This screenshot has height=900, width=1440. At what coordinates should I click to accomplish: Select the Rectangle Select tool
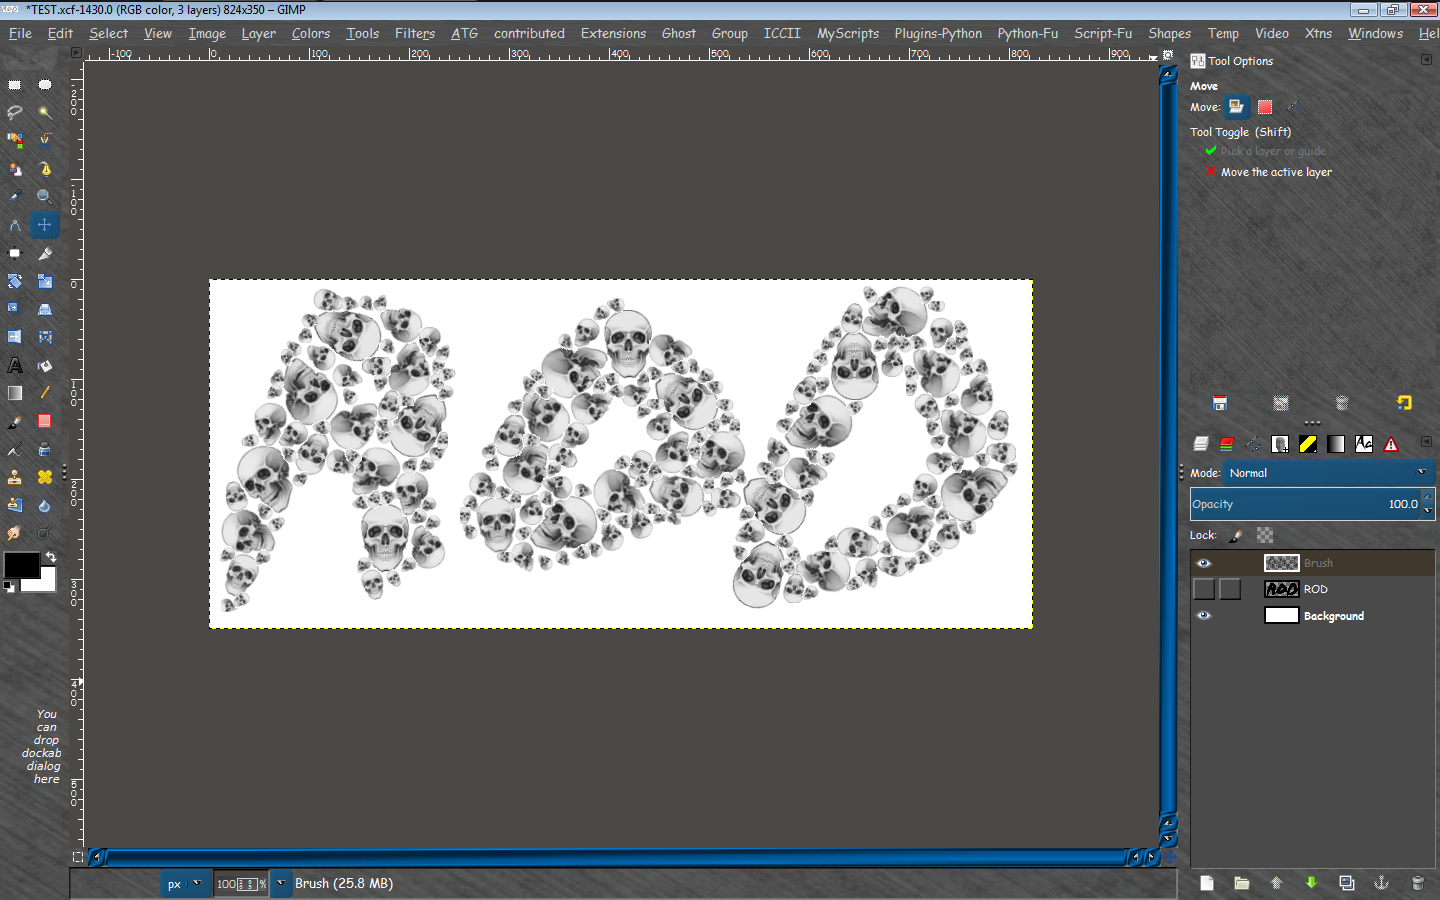pyautogui.click(x=15, y=85)
